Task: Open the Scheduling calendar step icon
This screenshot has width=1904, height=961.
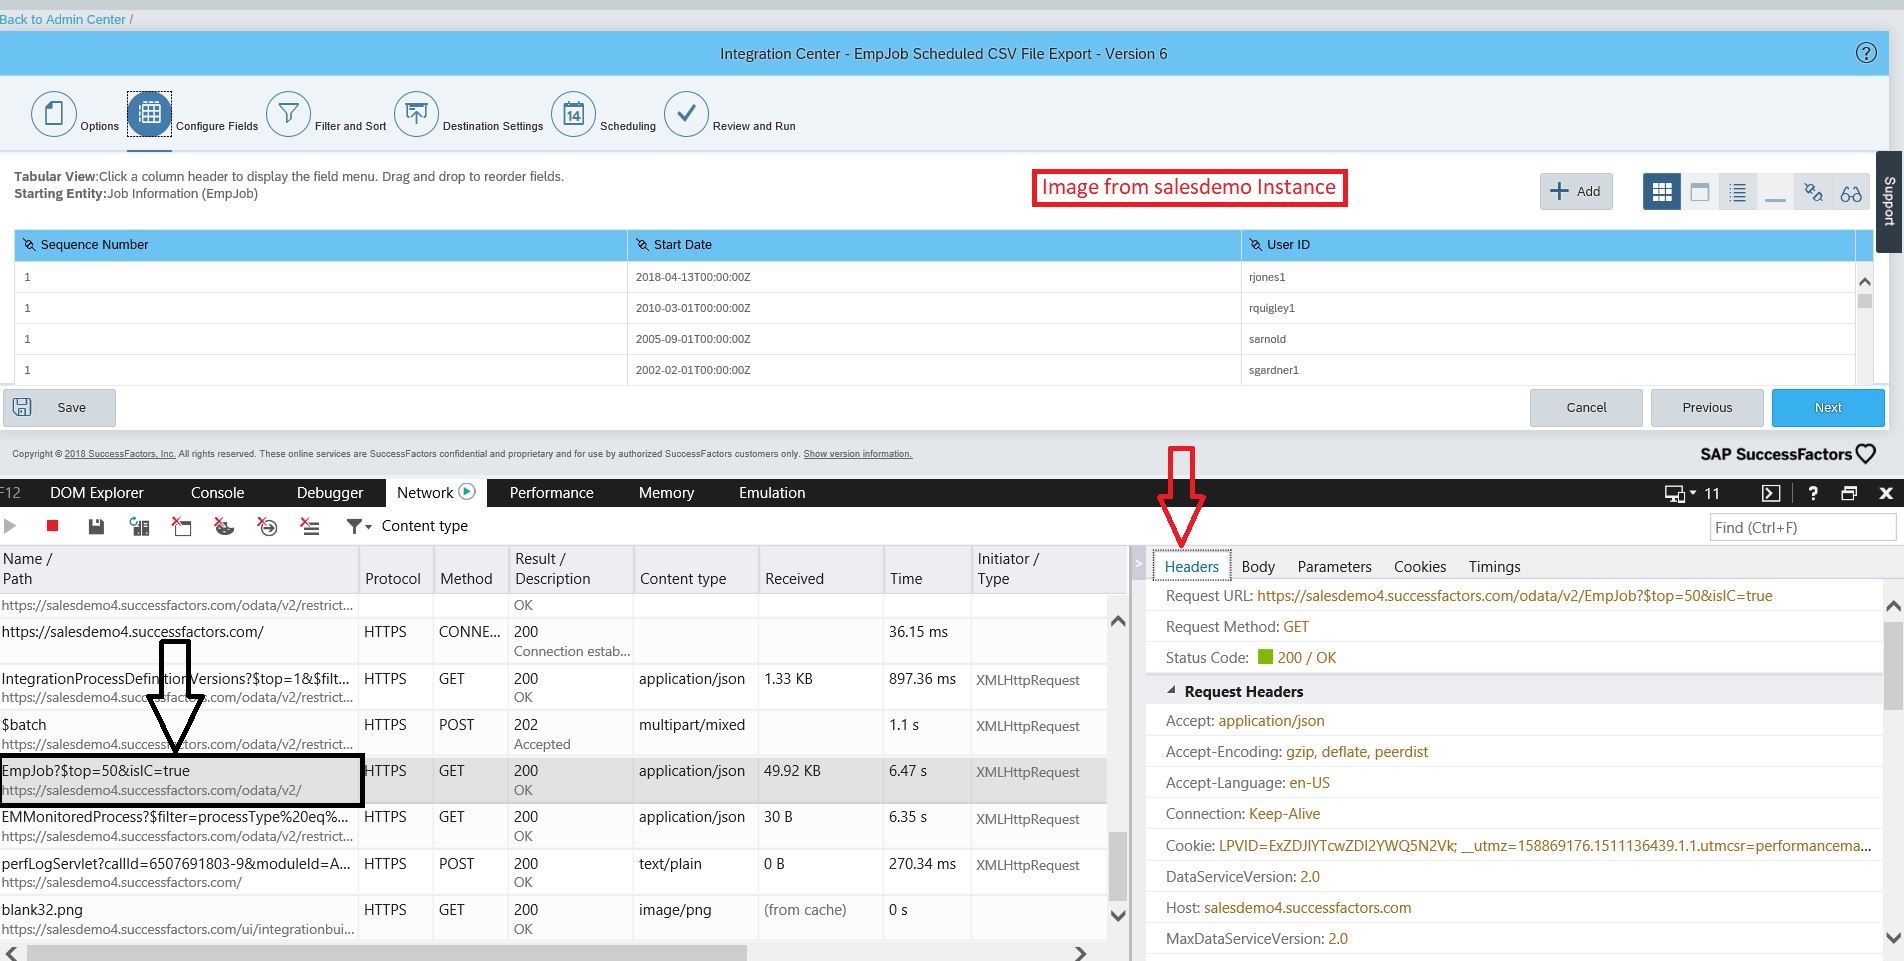Action: coord(573,114)
